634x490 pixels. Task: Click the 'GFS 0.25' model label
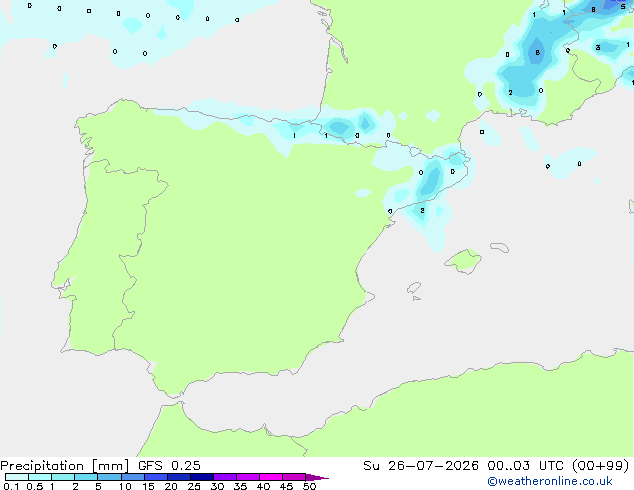coord(169,466)
